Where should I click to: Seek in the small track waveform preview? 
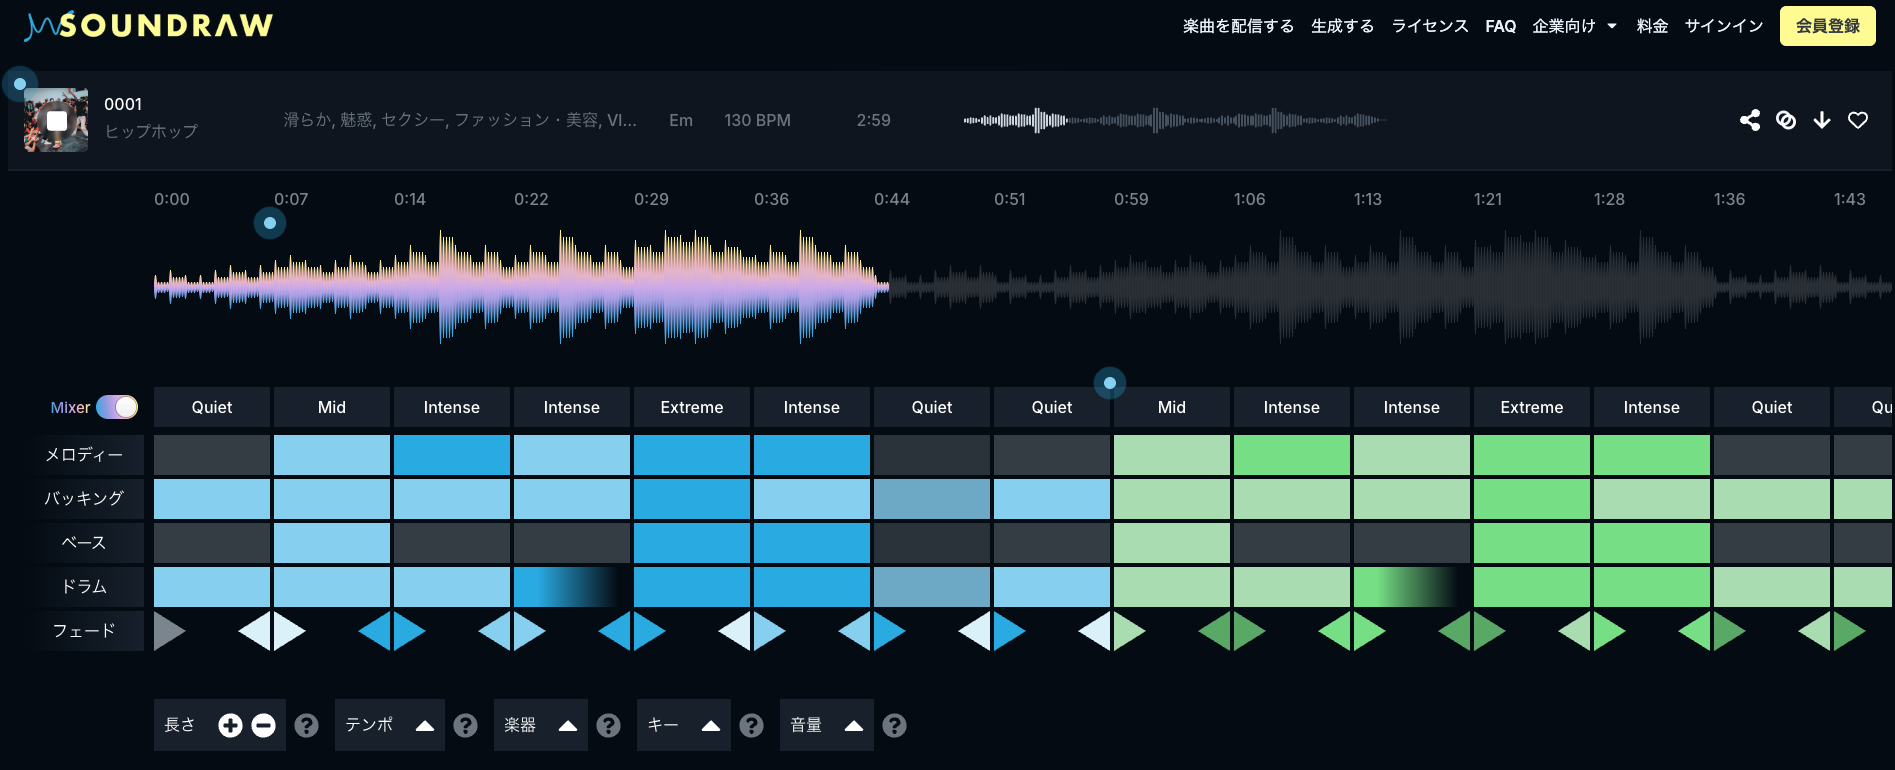point(1174,120)
